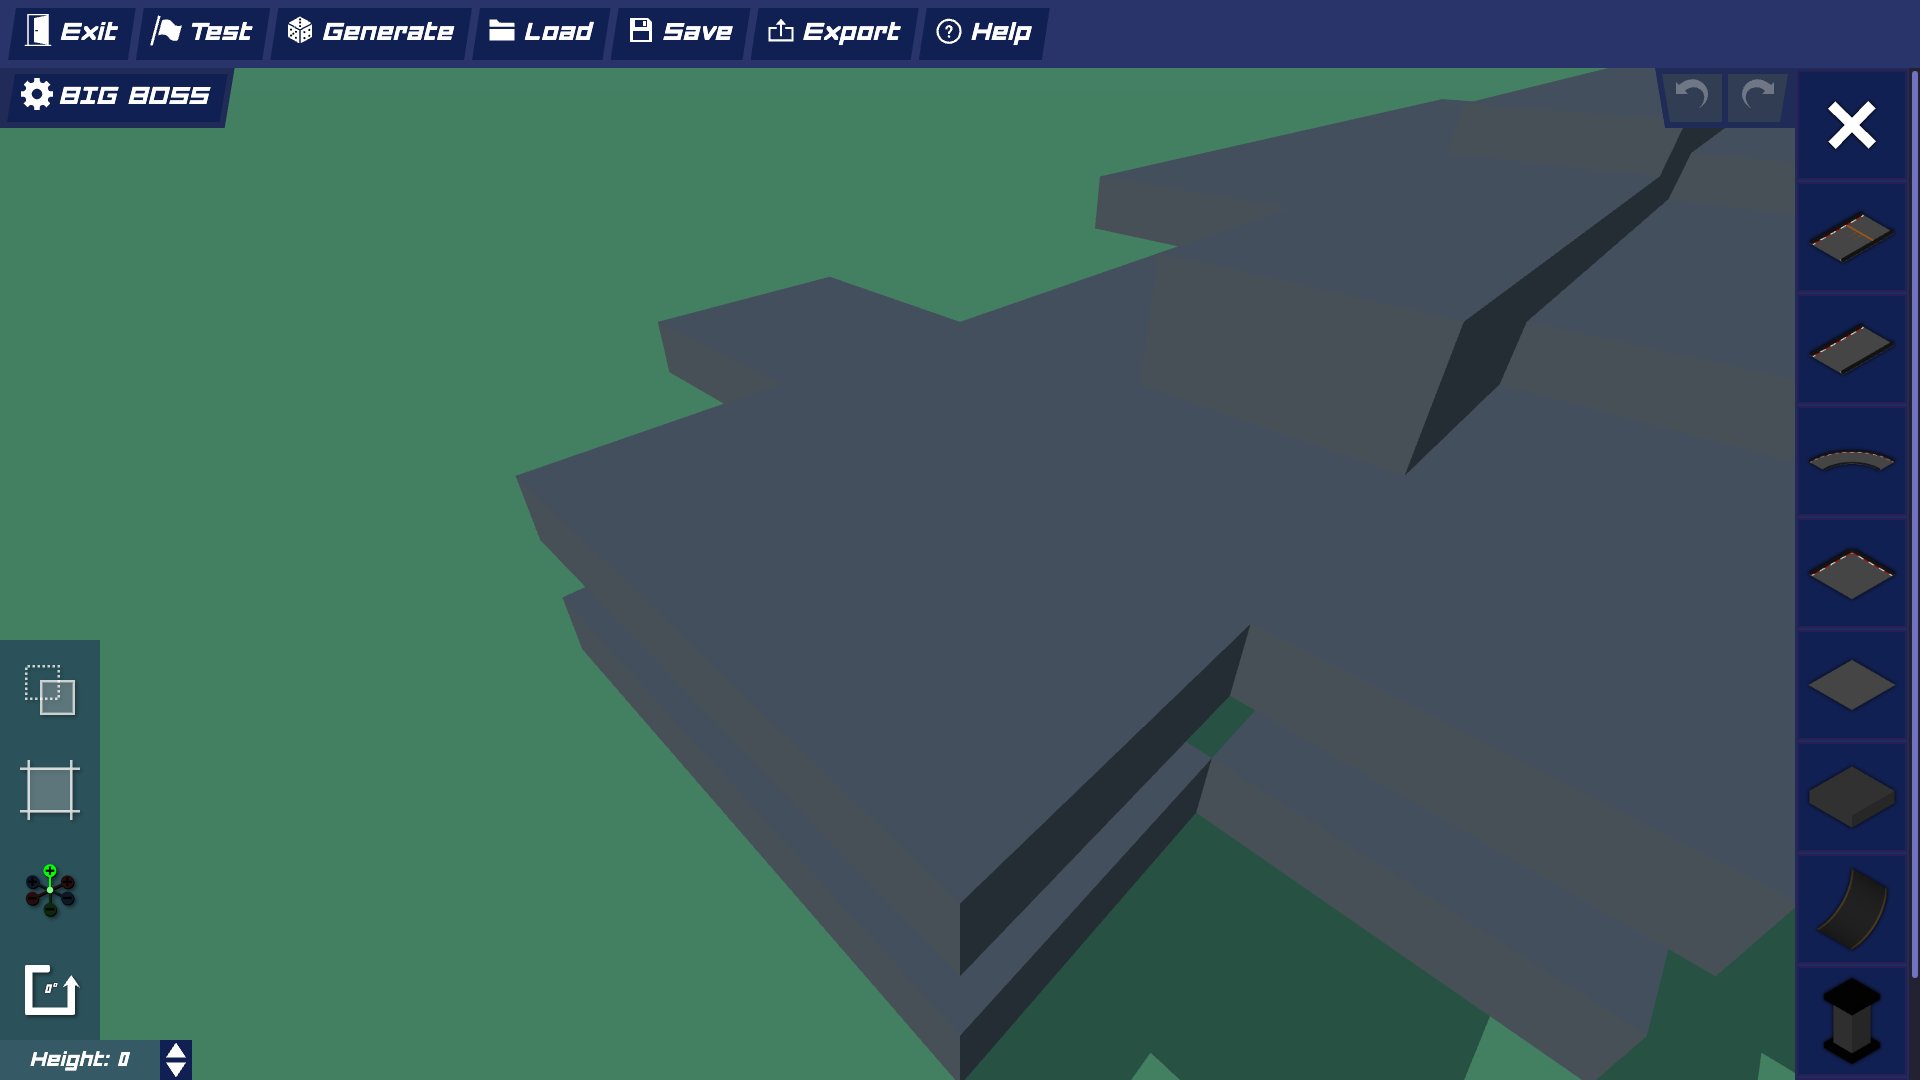1920x1080 pixels.
Task: Select the start line road piece
Action: pyautogui.click(x=1851, y=238)
